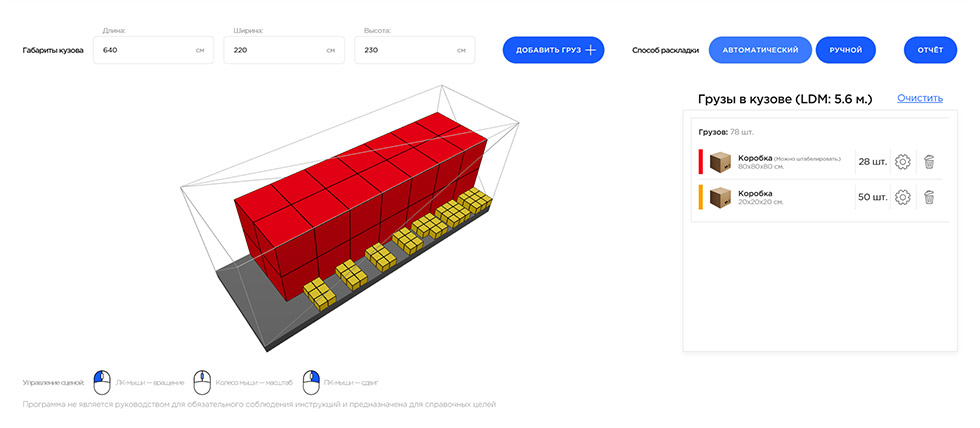
Task: Switch layout mode to Ручной
Action: [845, 49]
